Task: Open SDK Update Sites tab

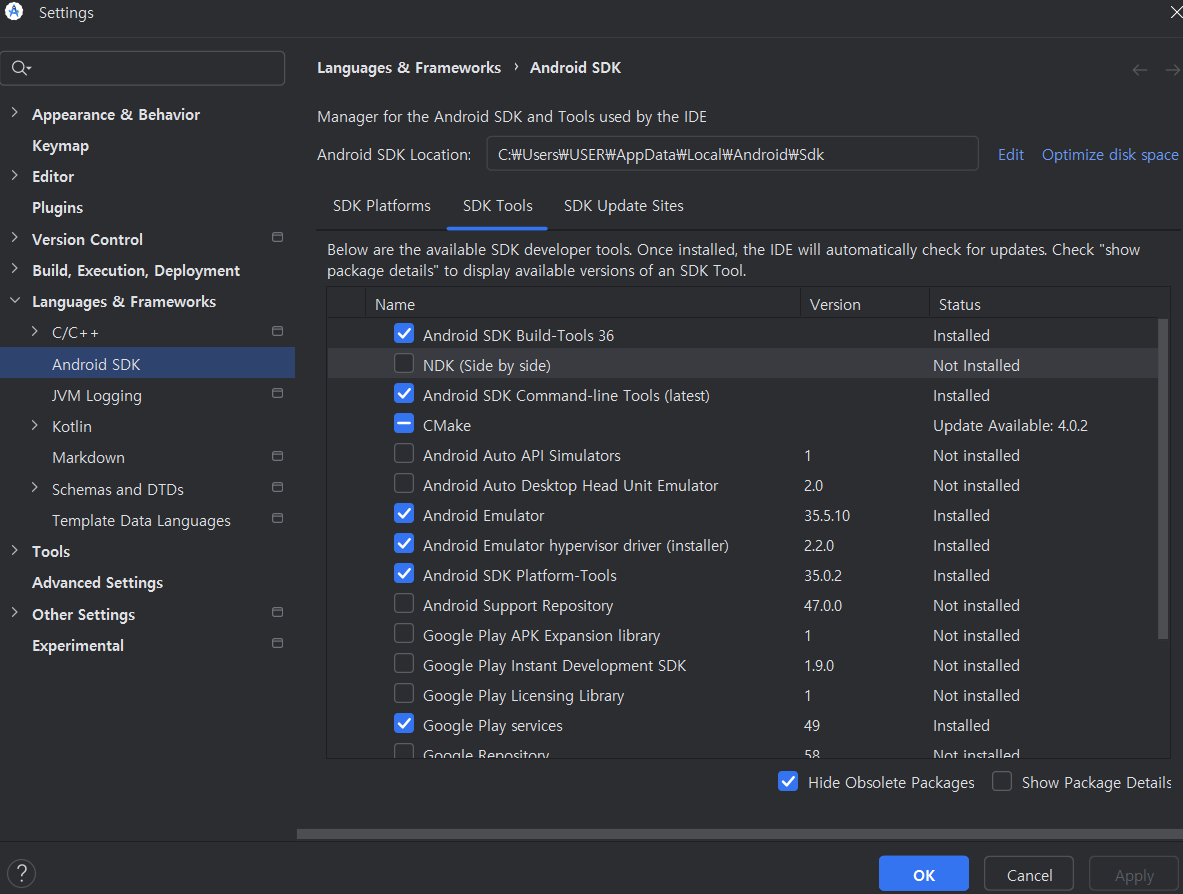Action: click(x=623, y=206)
